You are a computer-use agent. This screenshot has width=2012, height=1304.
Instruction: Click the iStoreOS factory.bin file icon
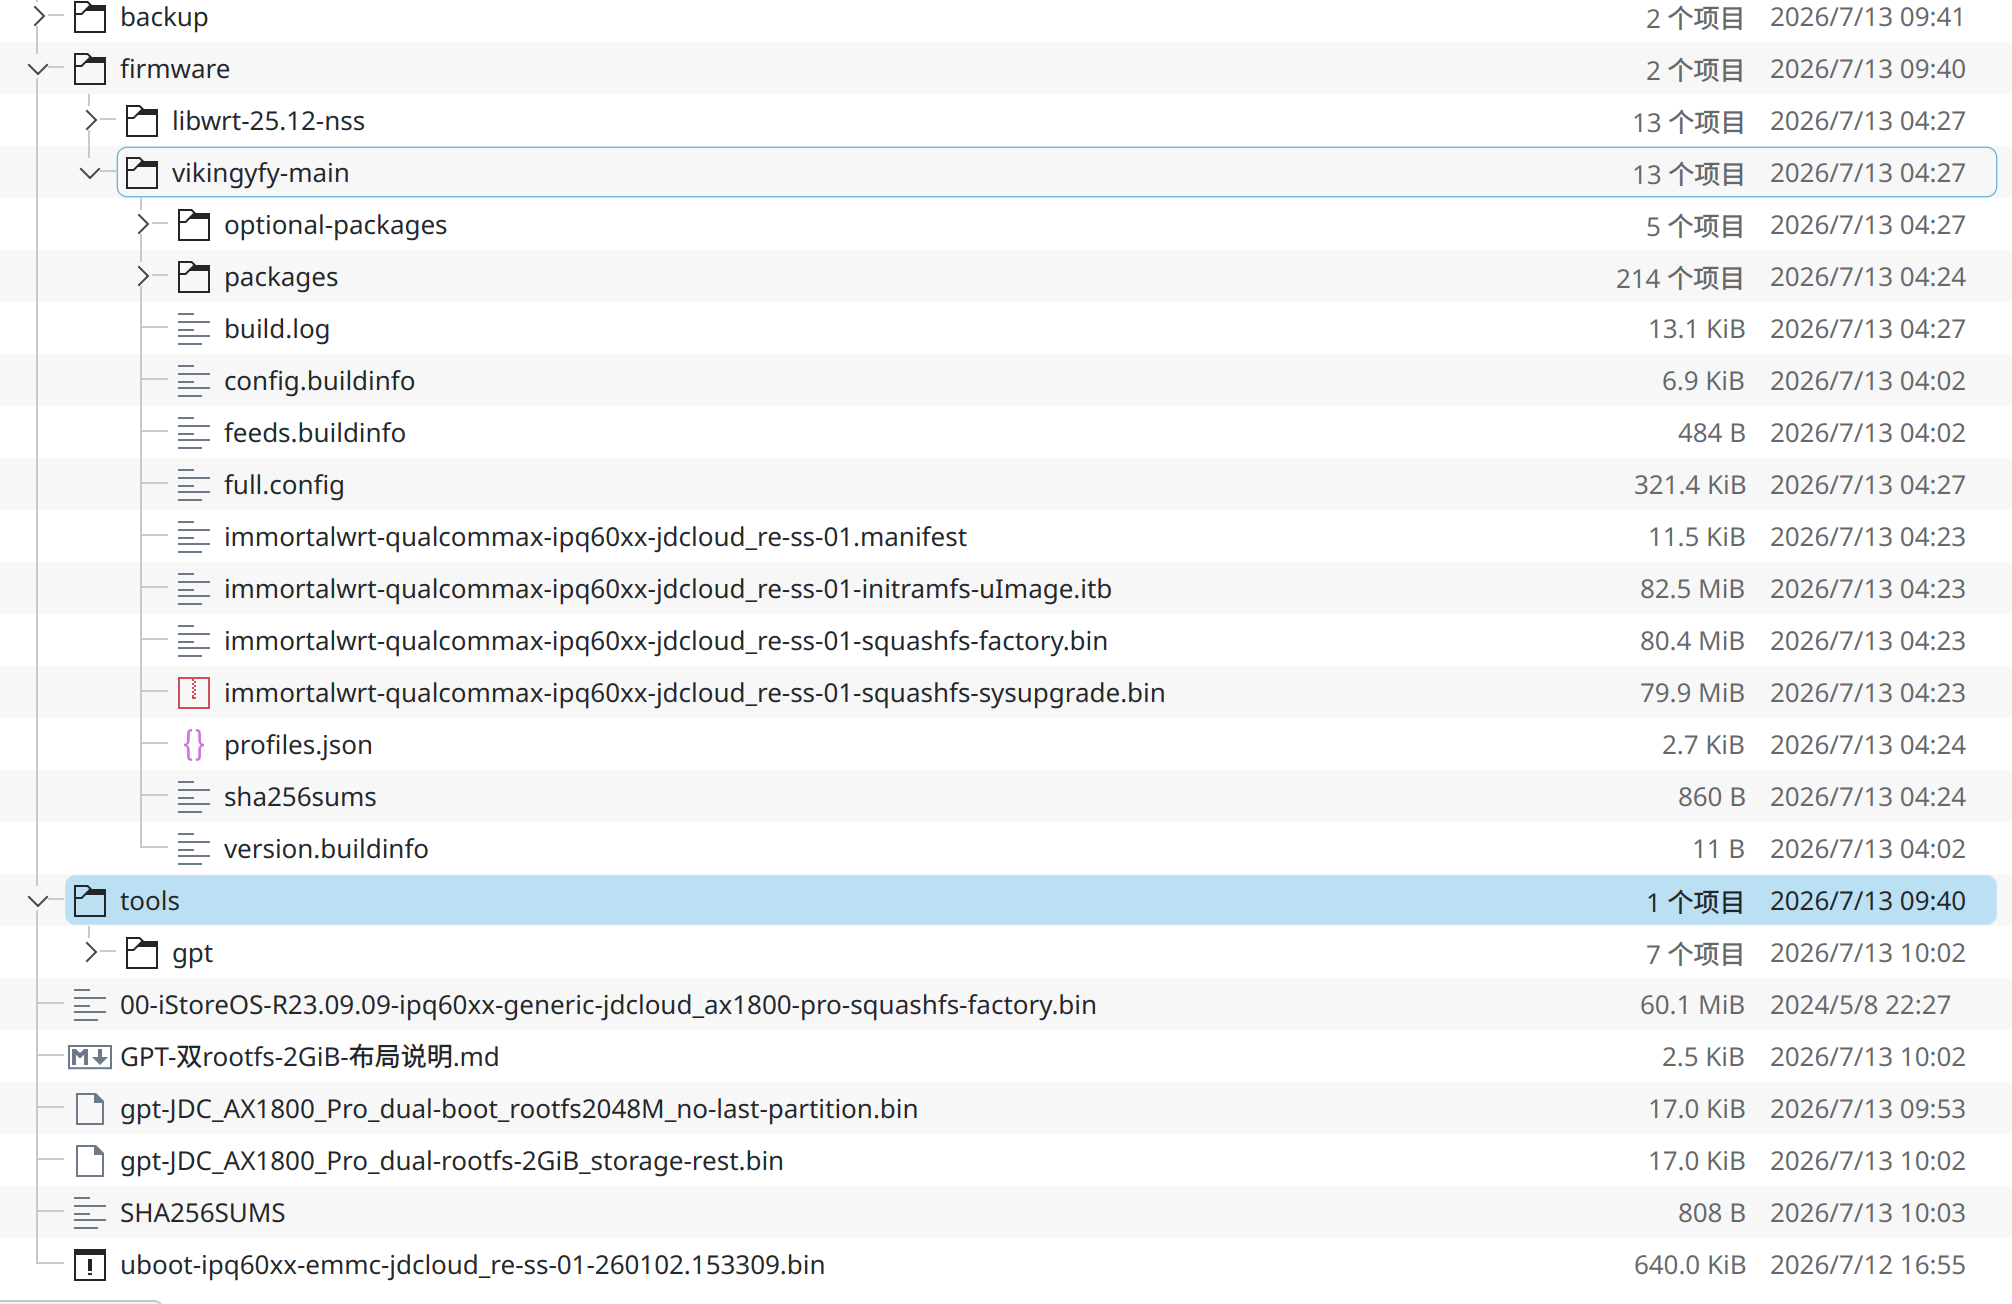(x=90, y=1005)
